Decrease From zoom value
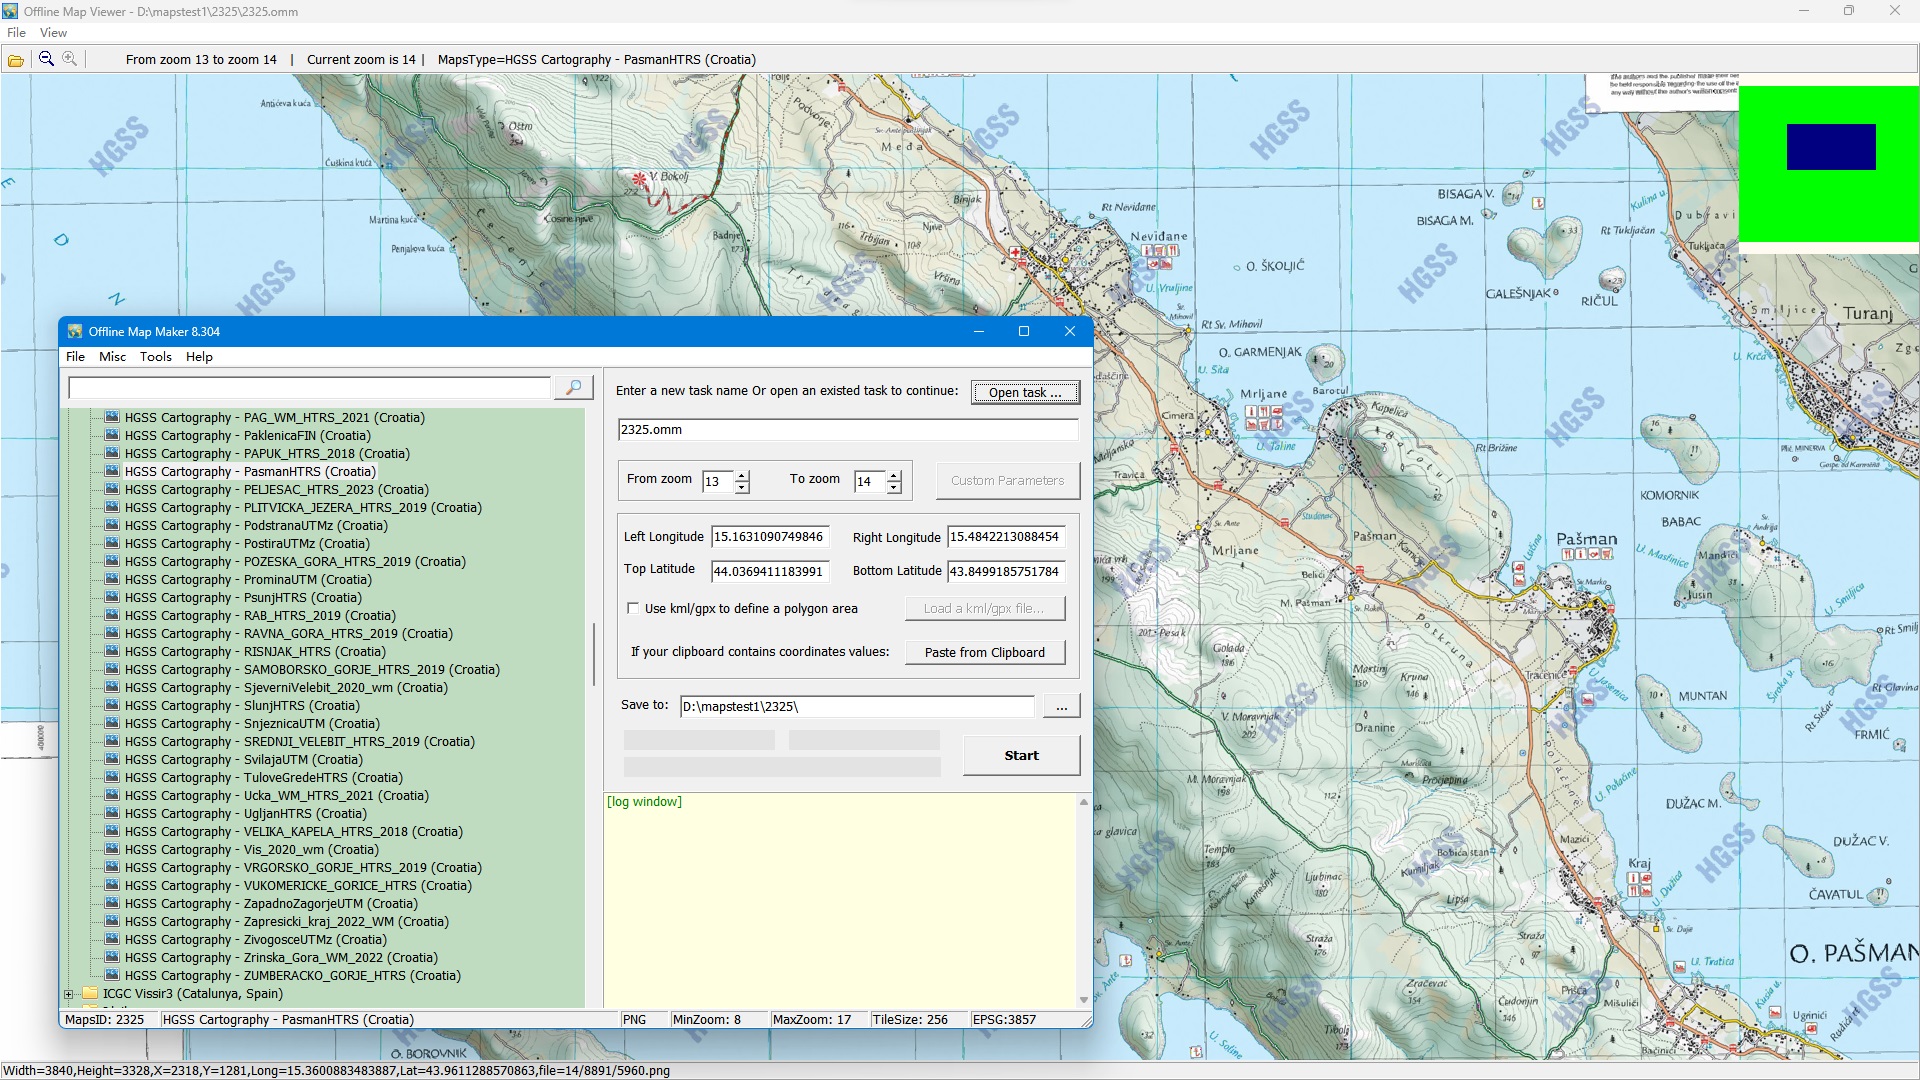Image resolution: width=1920 pixels, height=1080 pixels. point(742,487)
